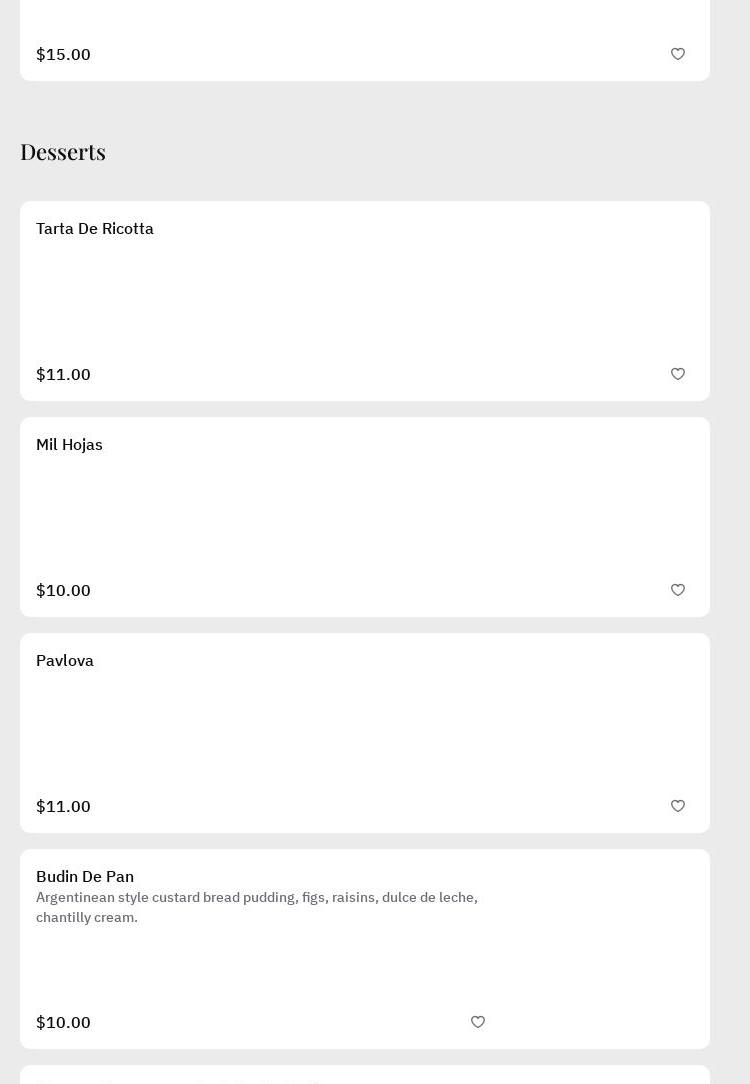This screenshot has height=1084, width=750.
Task: Open the Tarta De Ricotta item title
Action: (95, 229)
